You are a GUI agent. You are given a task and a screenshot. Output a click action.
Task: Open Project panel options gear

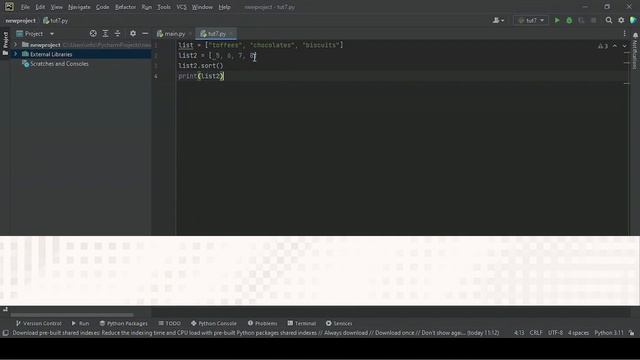coord(133,33)
